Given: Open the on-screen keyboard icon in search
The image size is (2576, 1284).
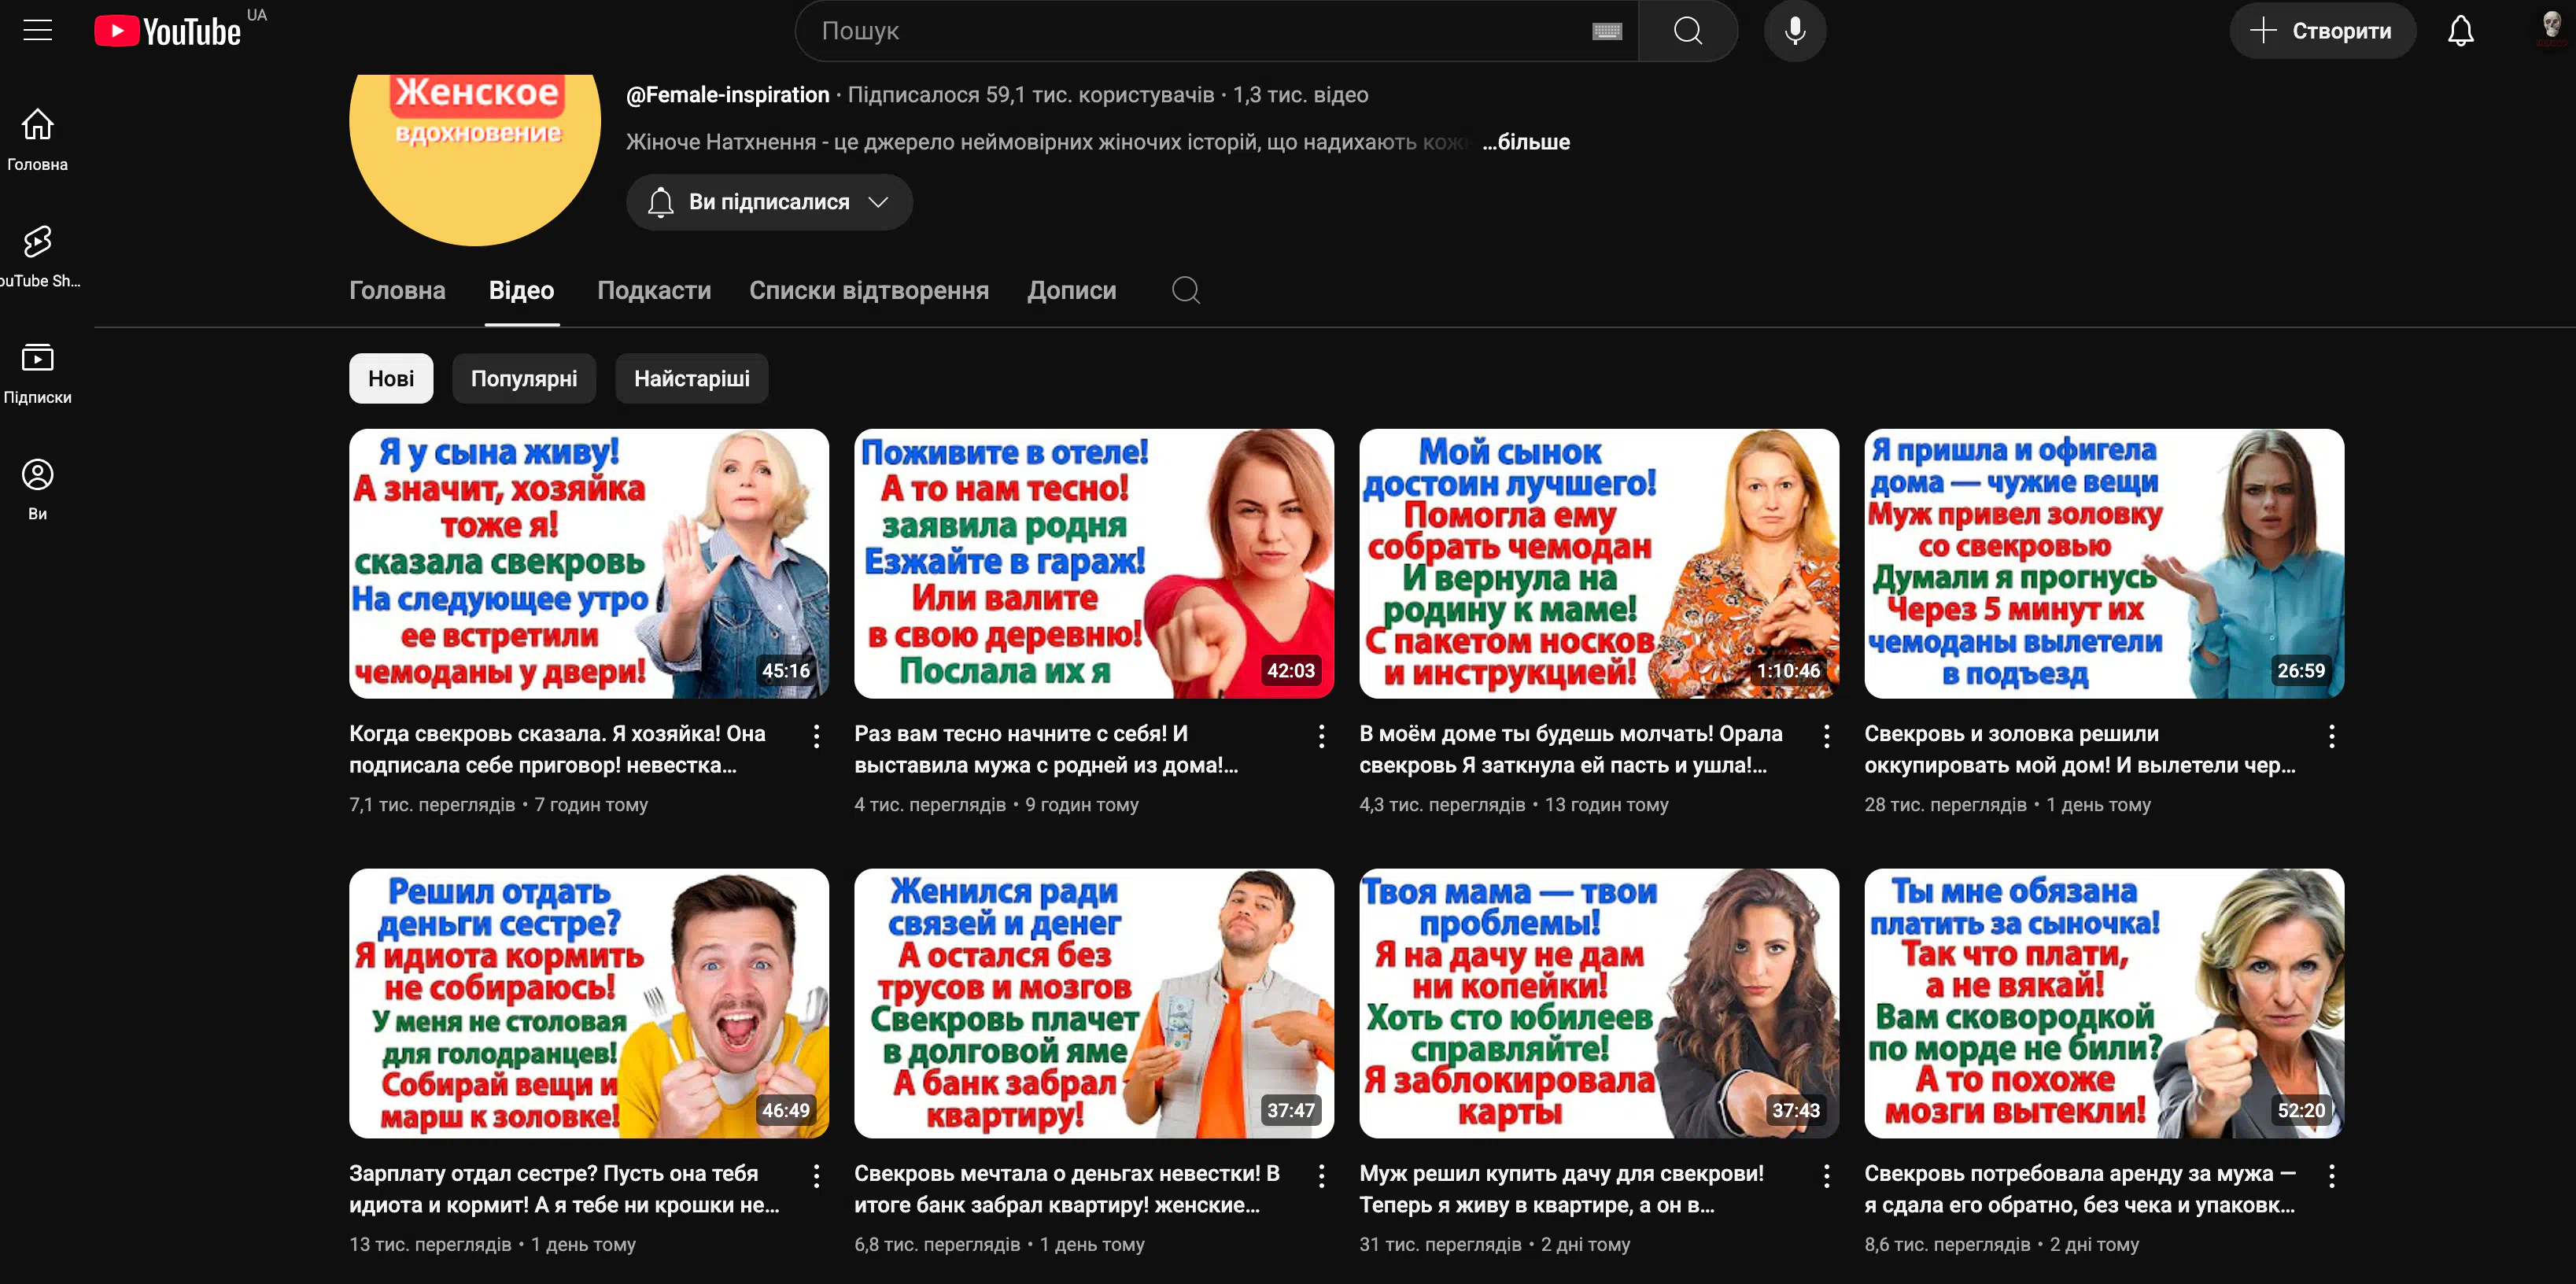Looking at the screenshot, I should 1607,31.
